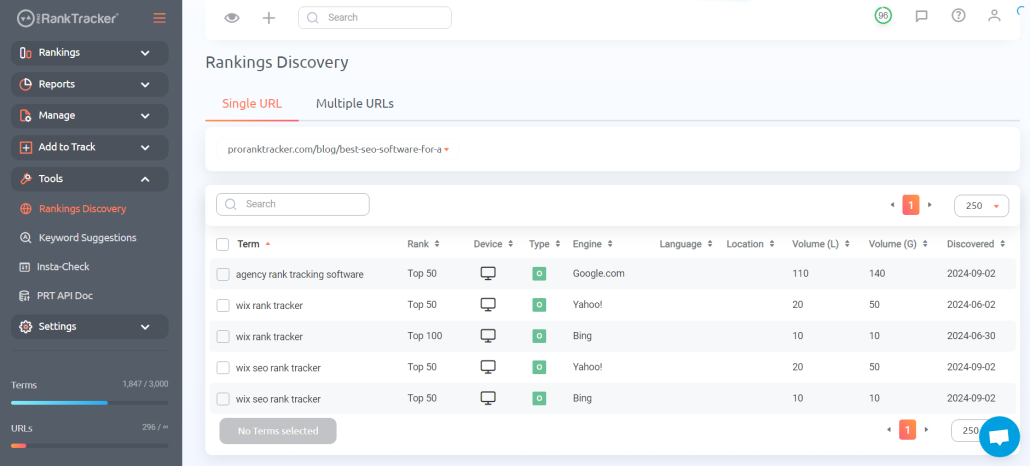Image resolution: width=1030 pixels, height=466 pixels.
Task: Click the green 96 score badge
Action: tap(883, 16)
